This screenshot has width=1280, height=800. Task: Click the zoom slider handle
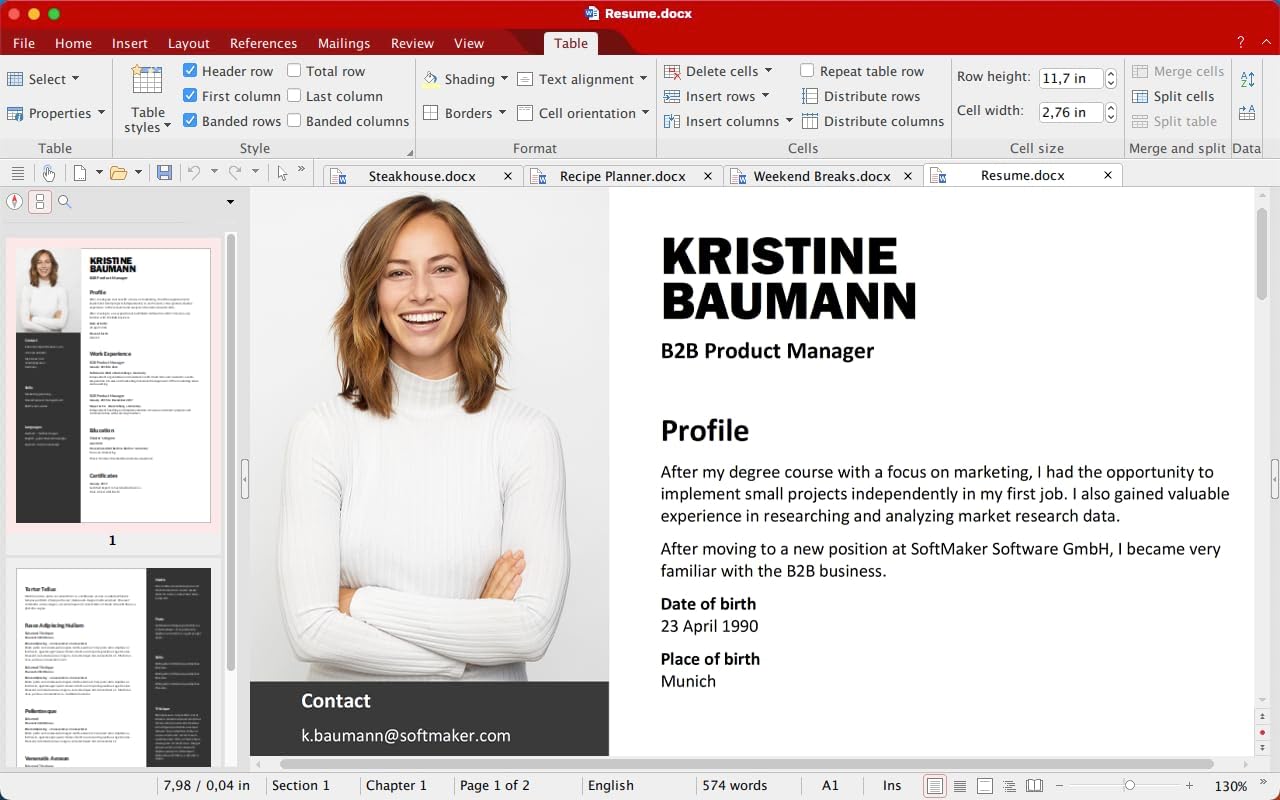click(1129, 786)
